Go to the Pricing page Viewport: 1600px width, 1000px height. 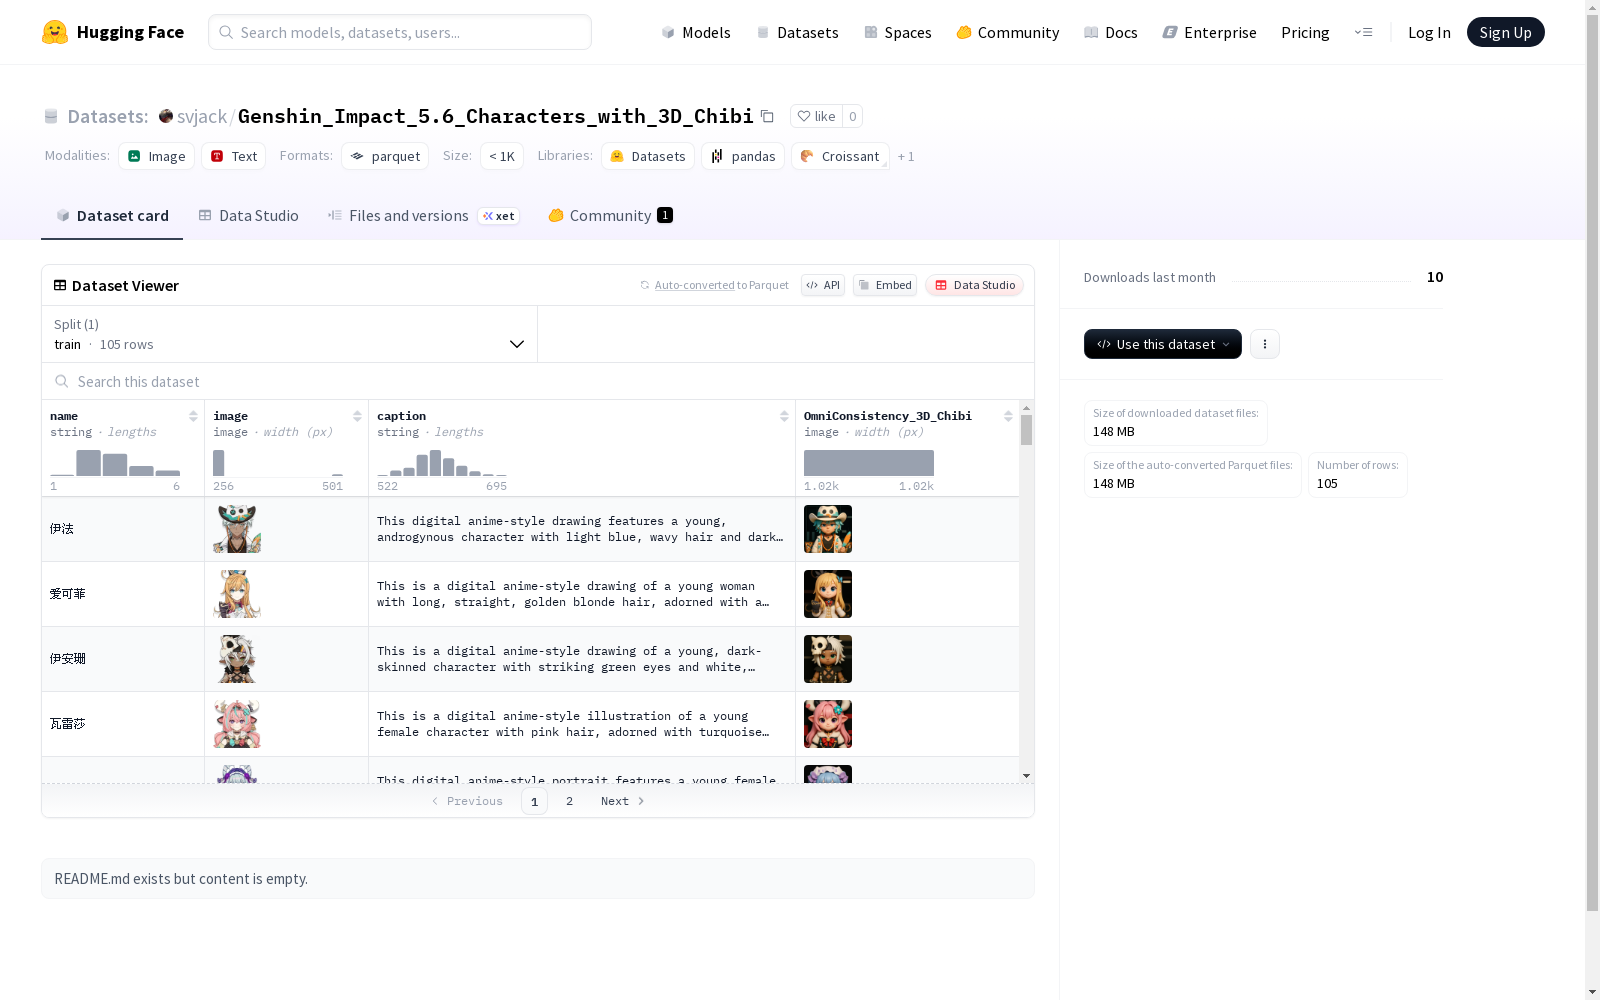tap(1305, 32)
